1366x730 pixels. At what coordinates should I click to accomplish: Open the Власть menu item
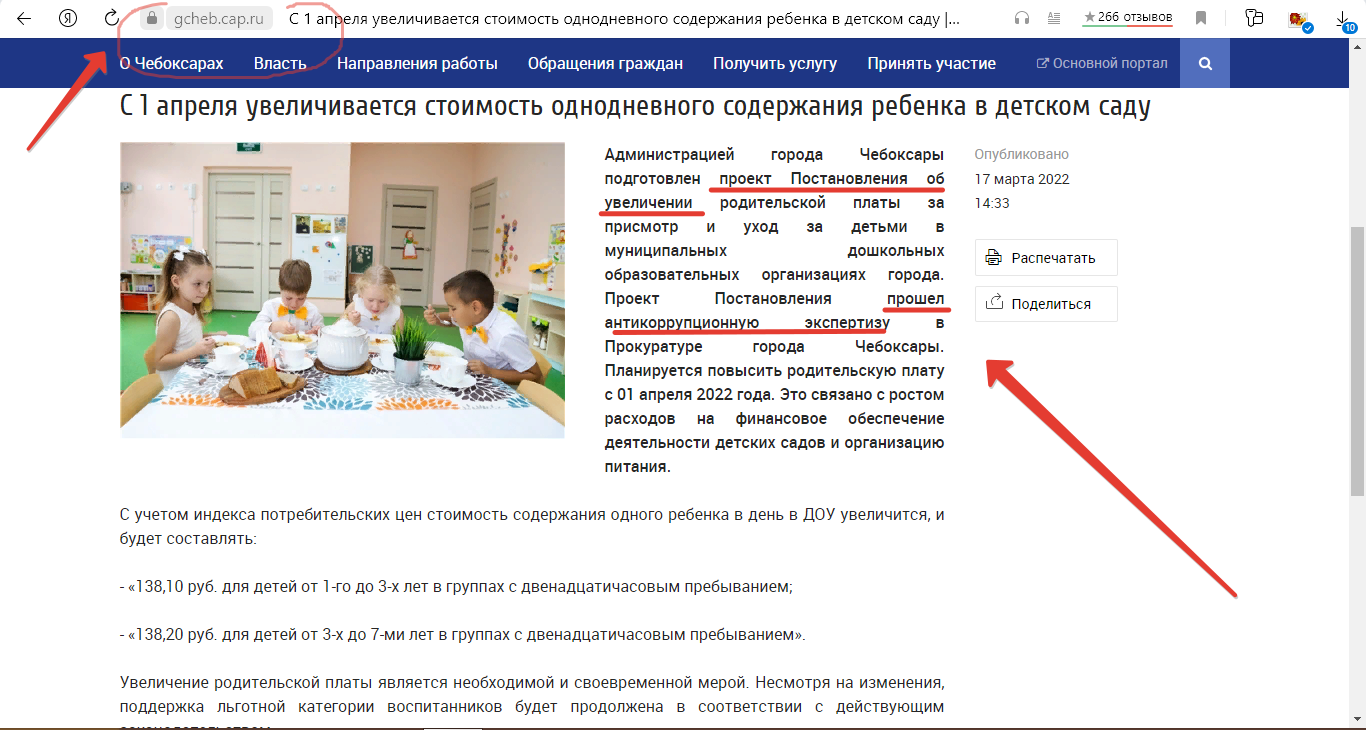281,62
